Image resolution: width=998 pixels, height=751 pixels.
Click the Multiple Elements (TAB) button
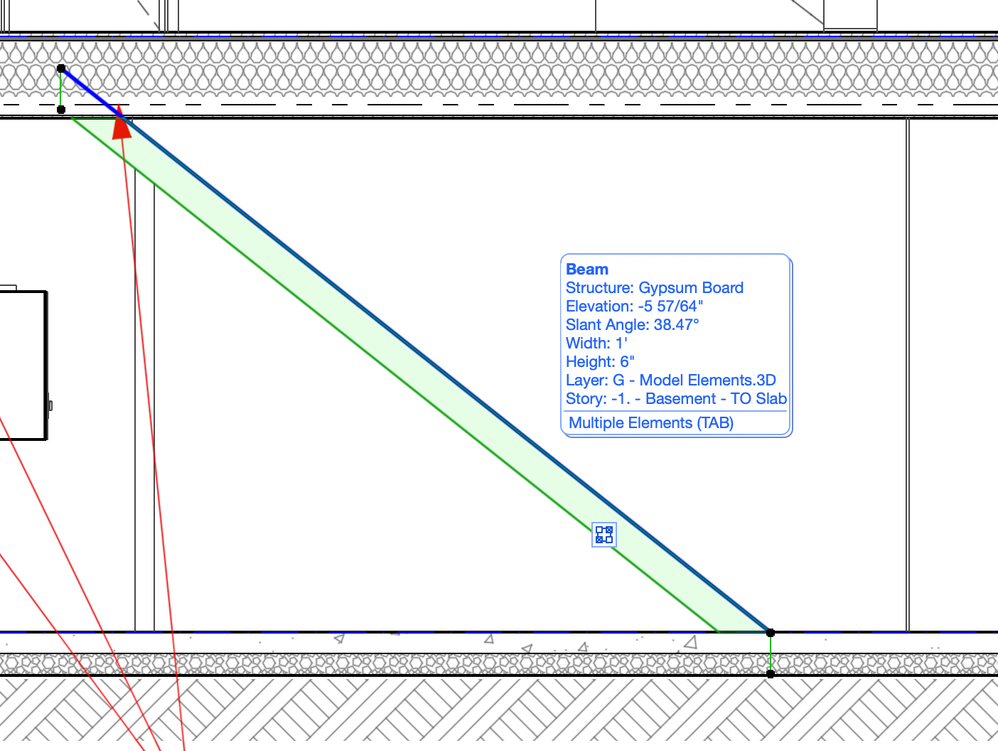650,422
